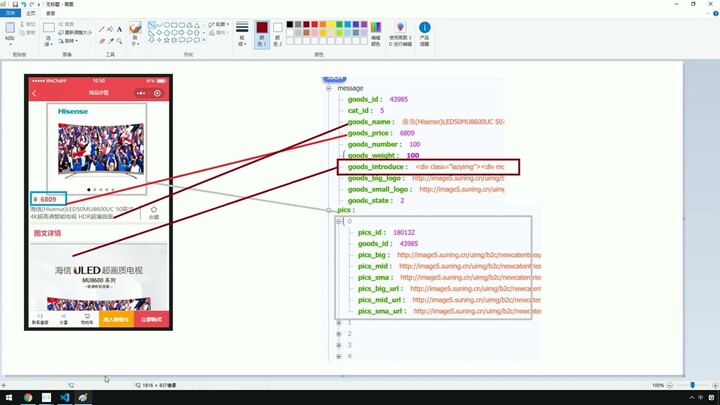Pick the green color swatch

coord(339,24)
